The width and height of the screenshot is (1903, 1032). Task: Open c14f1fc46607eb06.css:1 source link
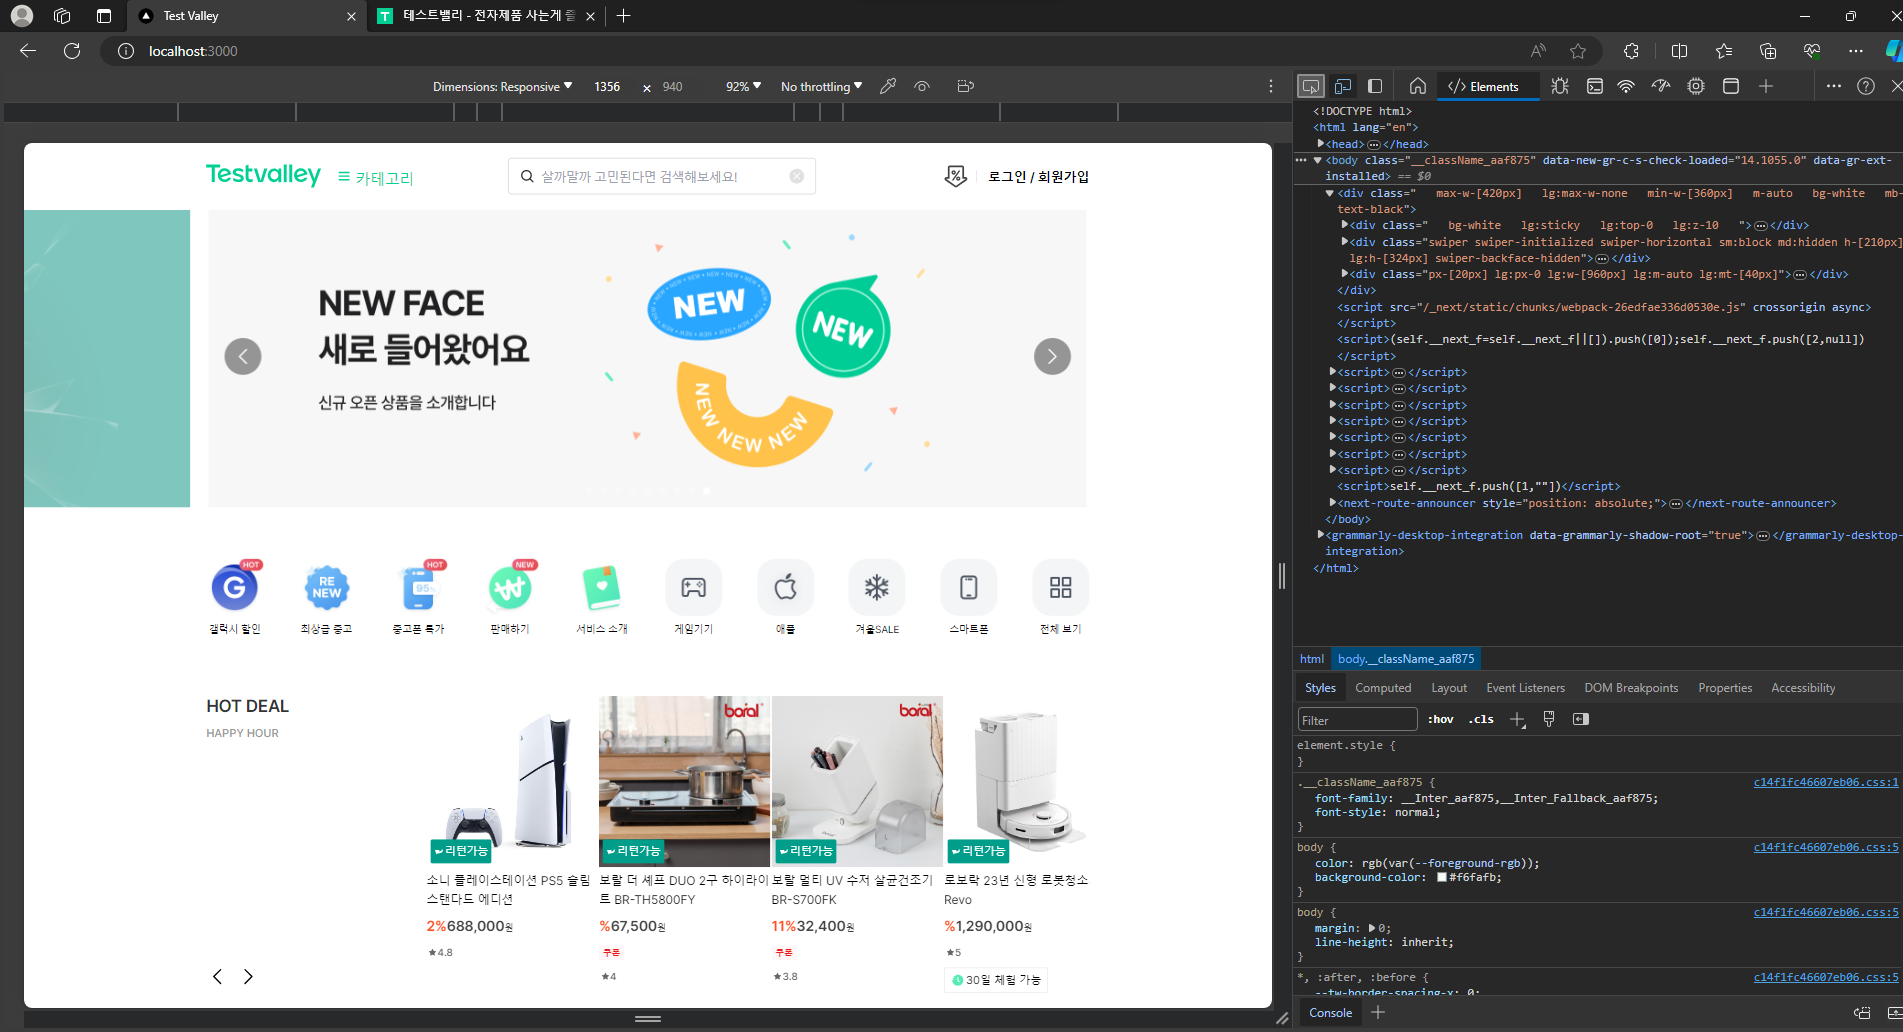point(1825,783)
